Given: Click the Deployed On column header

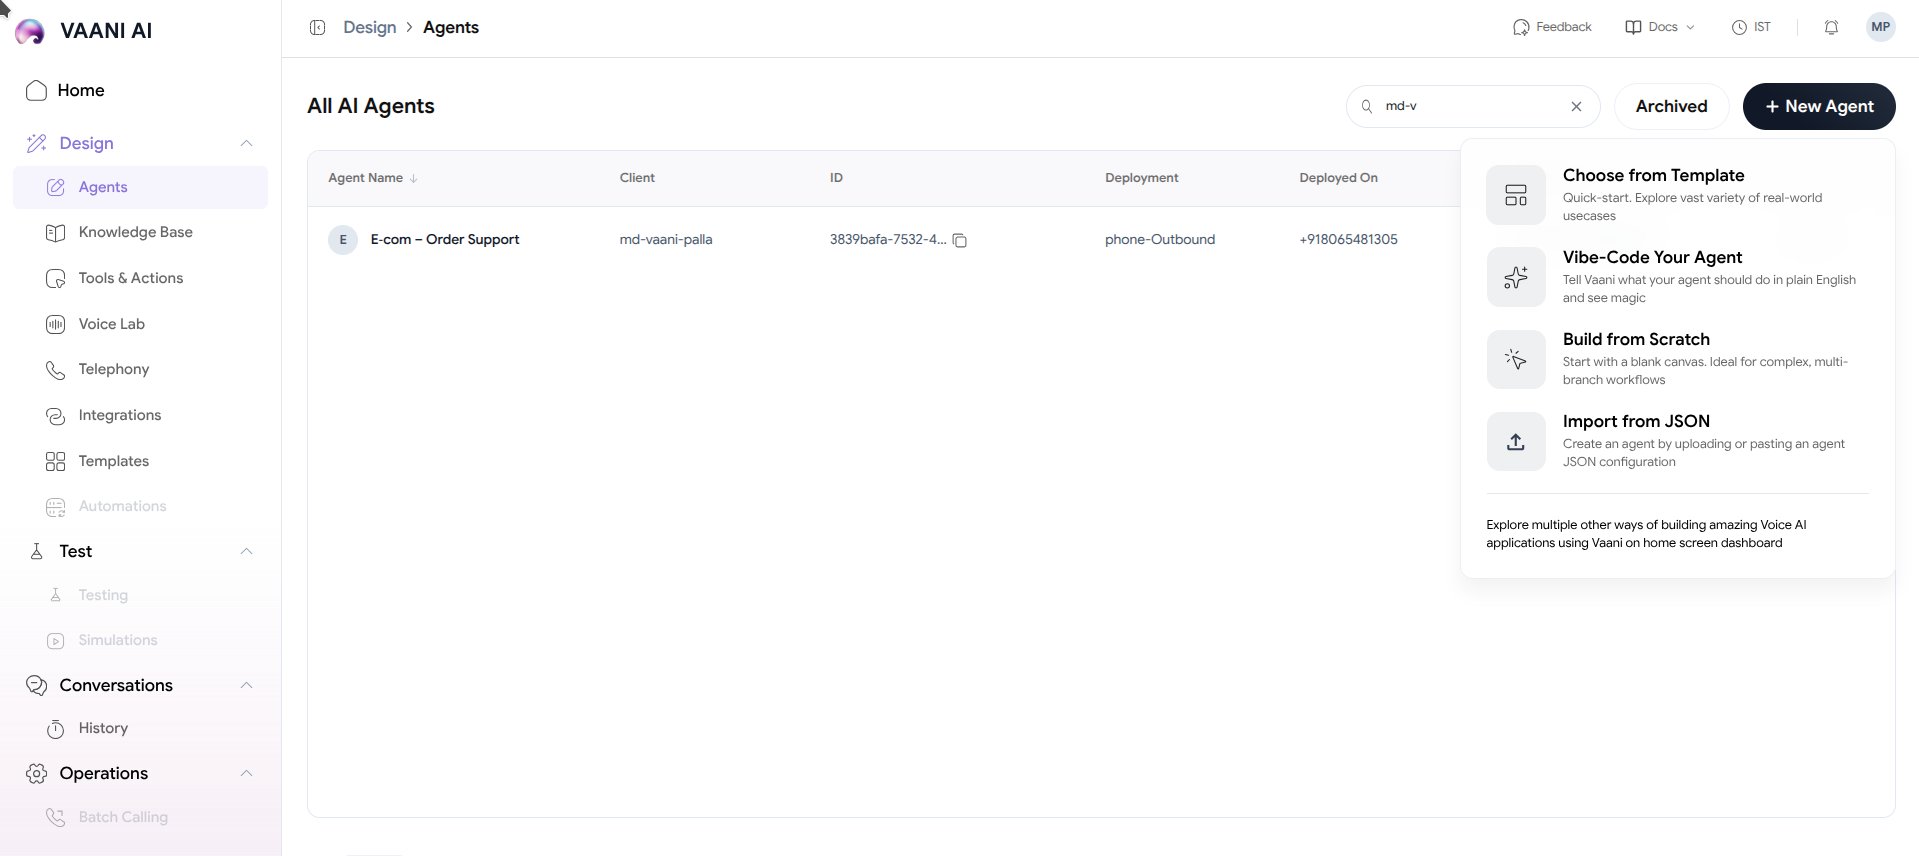Looking at the screenshot, I should (1338, 178).
